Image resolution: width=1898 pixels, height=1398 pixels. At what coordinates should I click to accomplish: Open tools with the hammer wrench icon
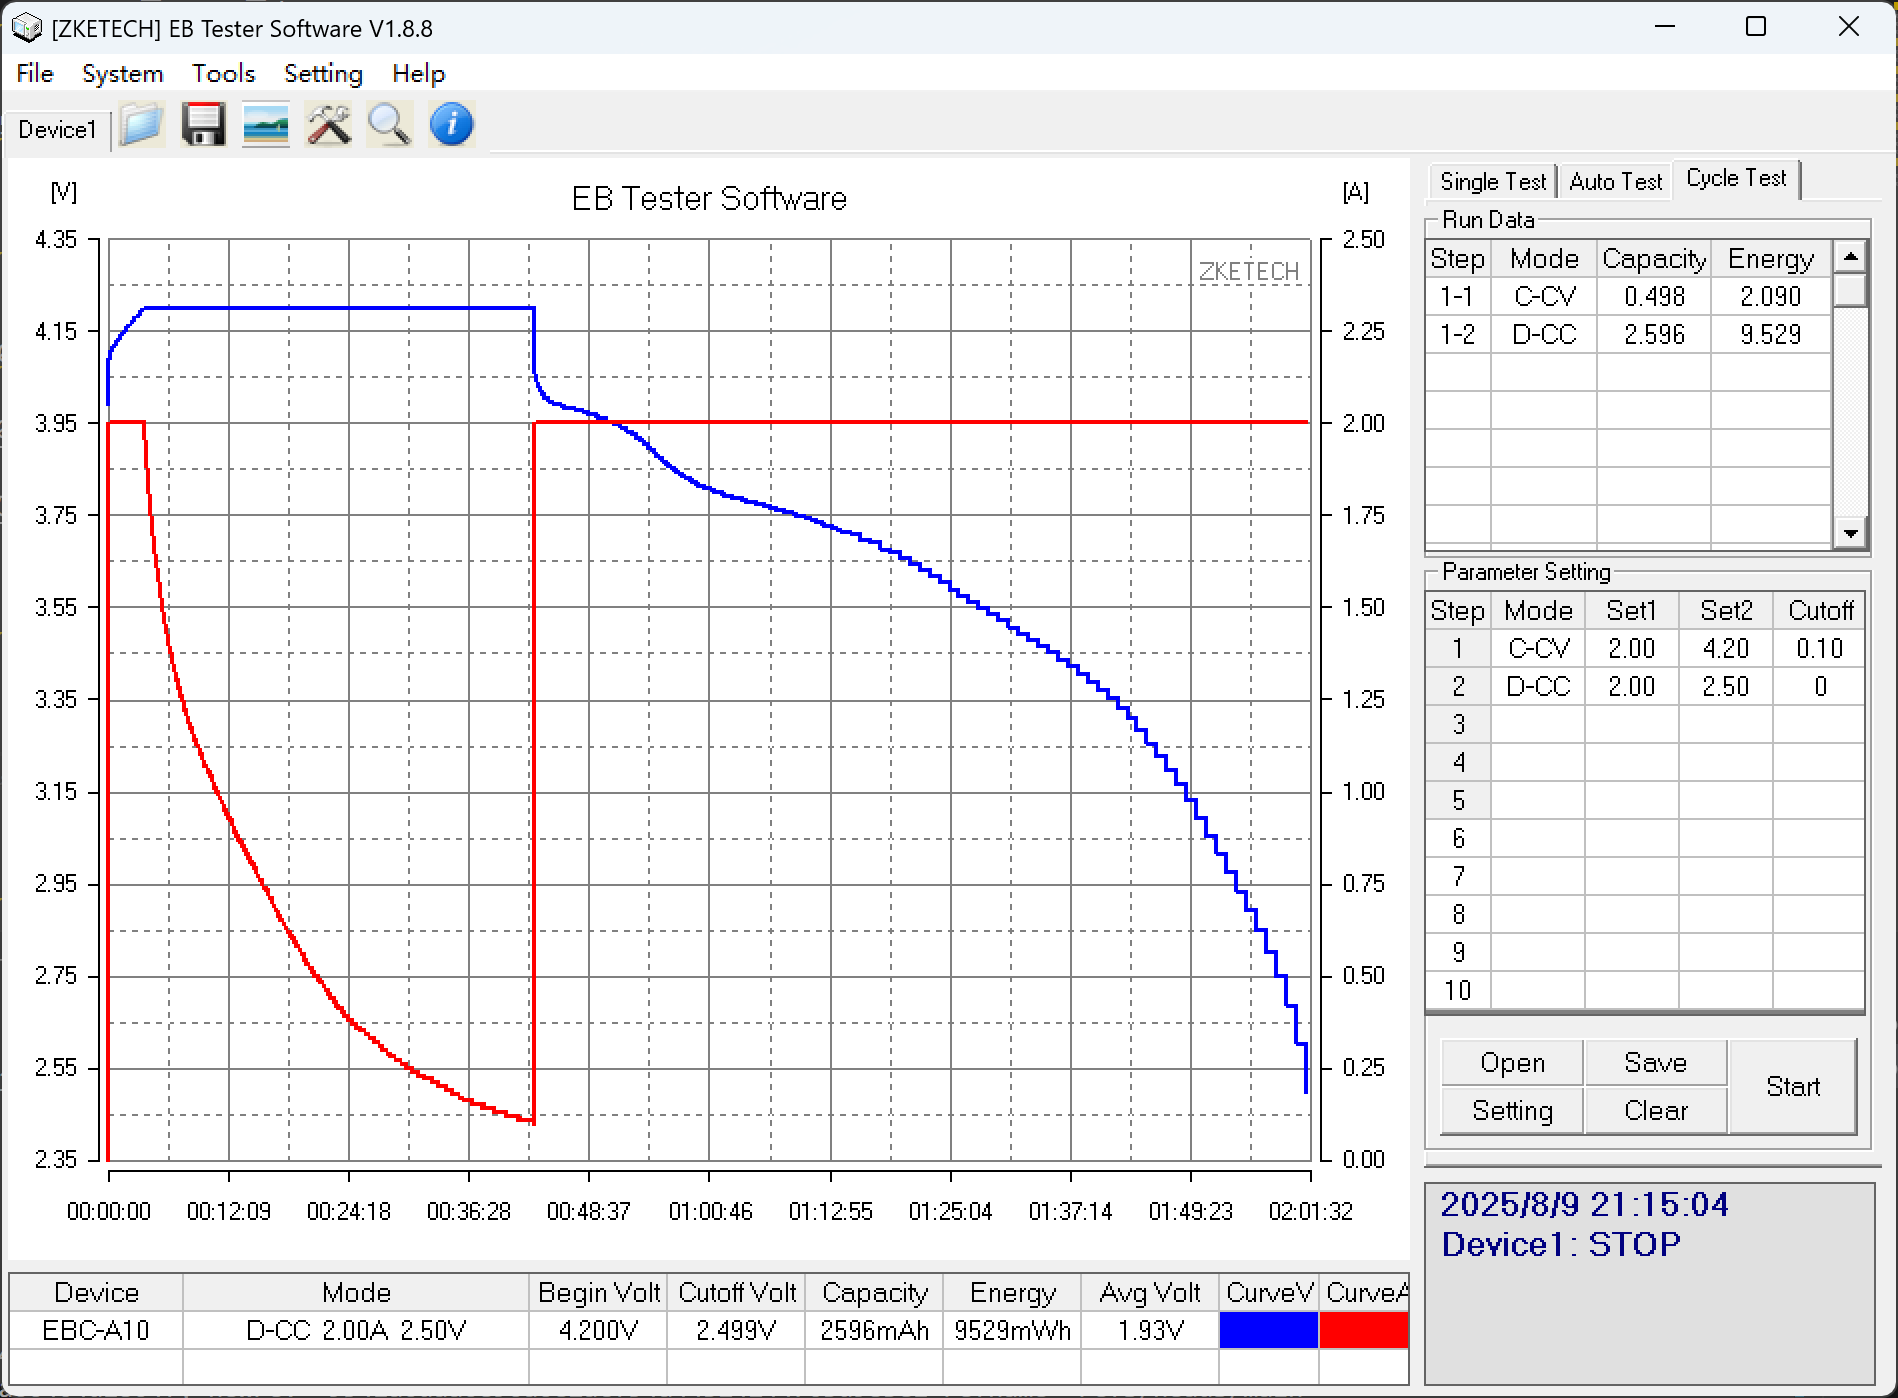pyautogui.click(x=328, y=126)
